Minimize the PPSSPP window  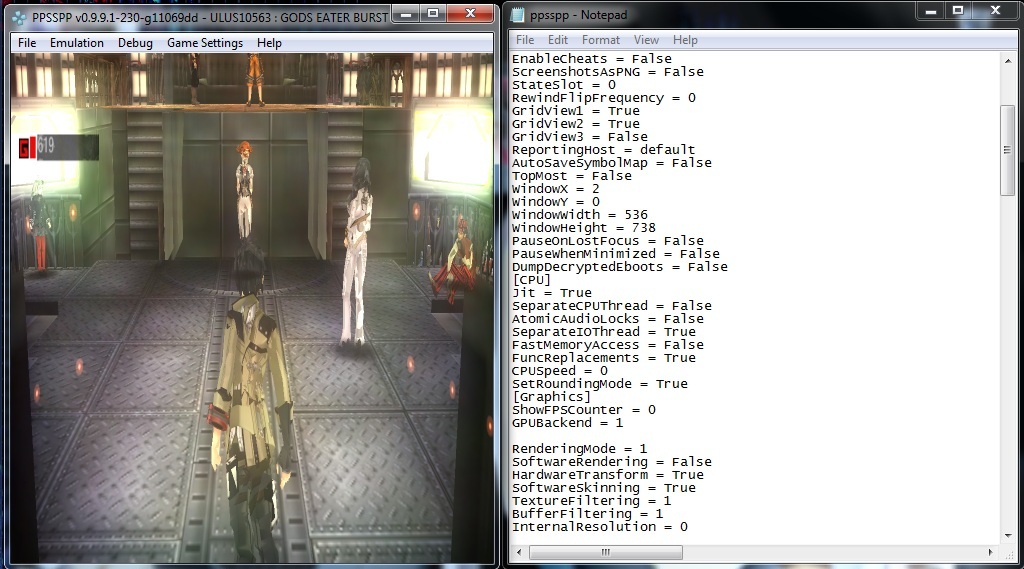pyautogui.click(x=404, y=14)
